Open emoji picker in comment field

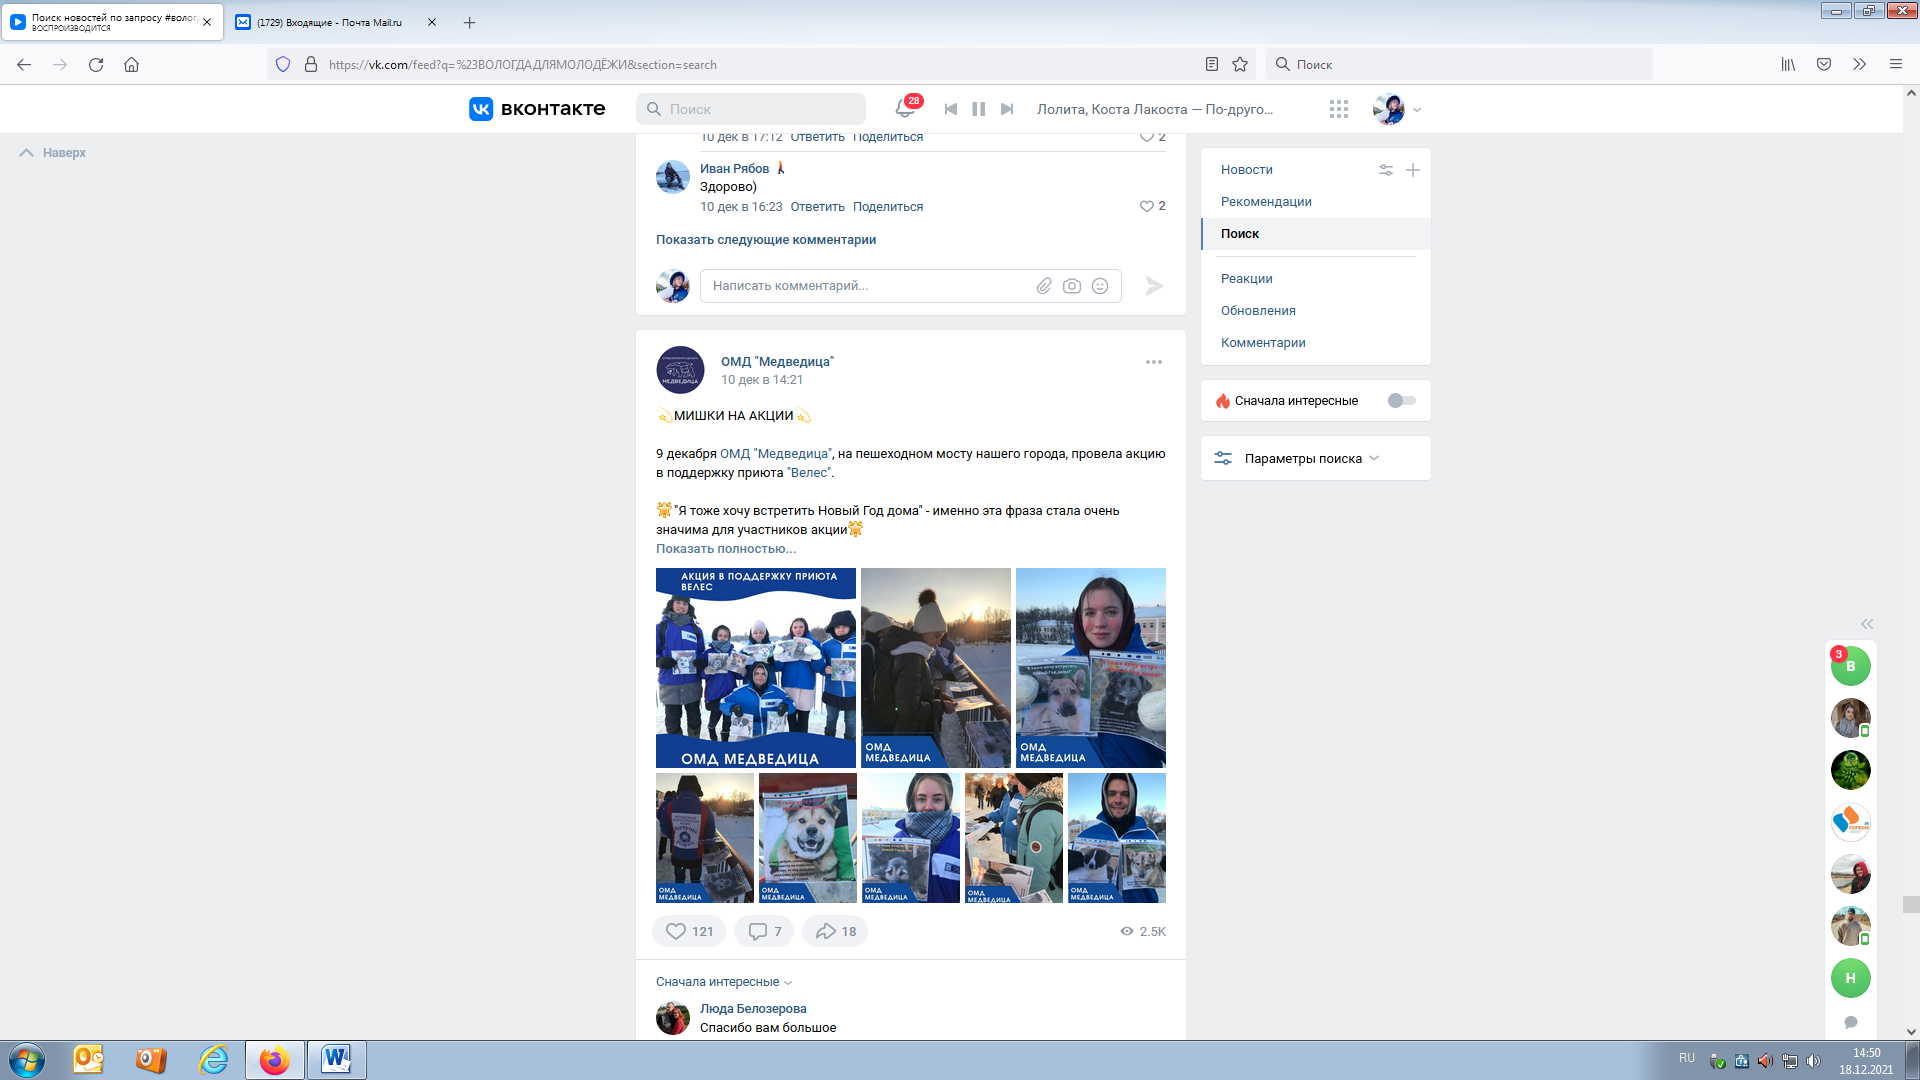click(1100, 286)
